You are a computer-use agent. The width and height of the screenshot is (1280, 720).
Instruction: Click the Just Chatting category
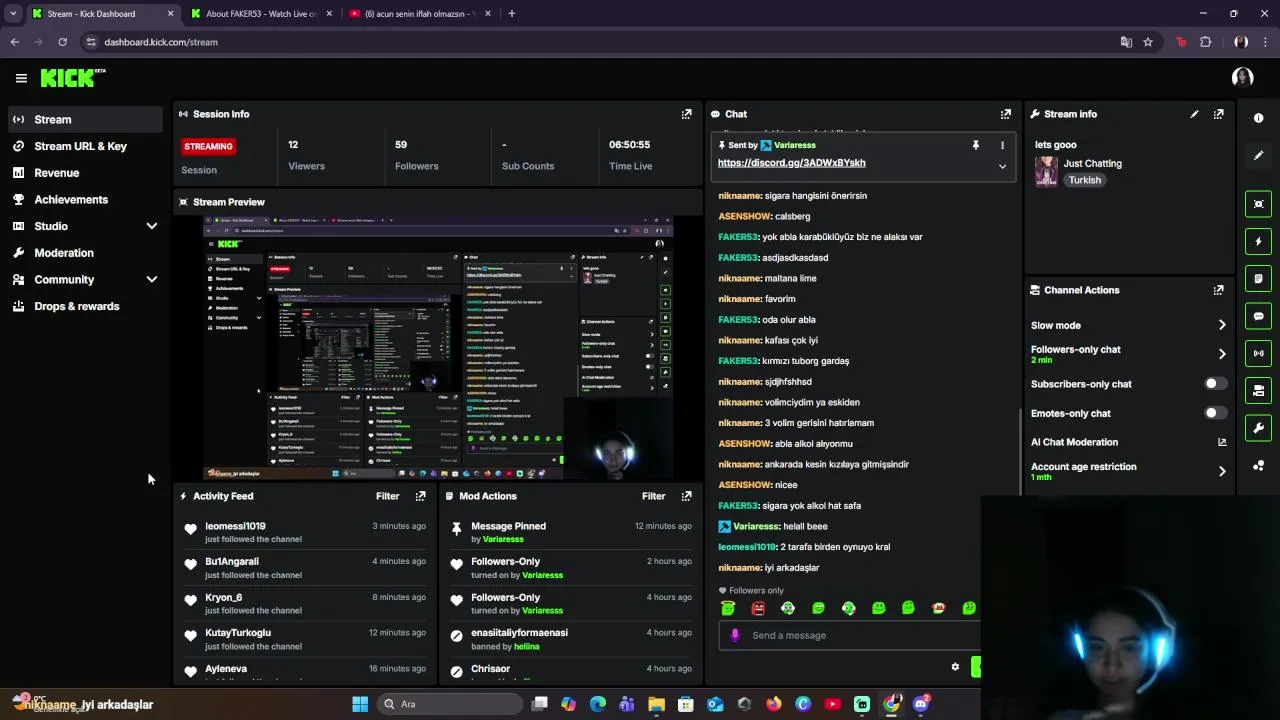(x=1092, y=163)
